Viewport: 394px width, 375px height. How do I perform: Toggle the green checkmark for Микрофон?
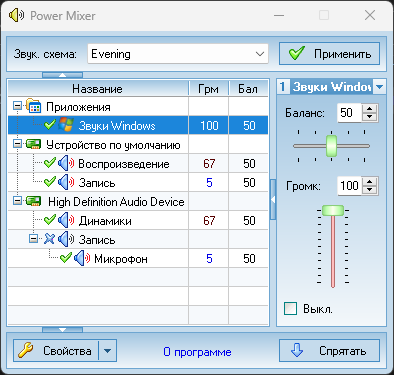point(66,258)
